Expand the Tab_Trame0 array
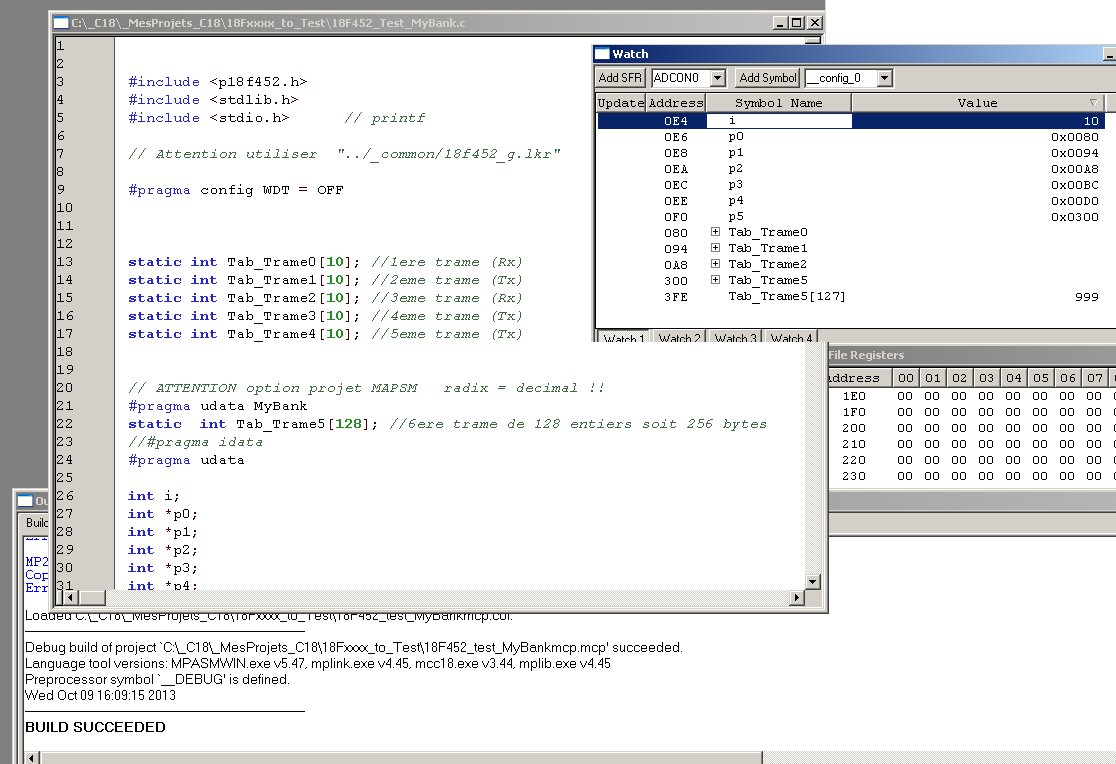 pos(716,232)
